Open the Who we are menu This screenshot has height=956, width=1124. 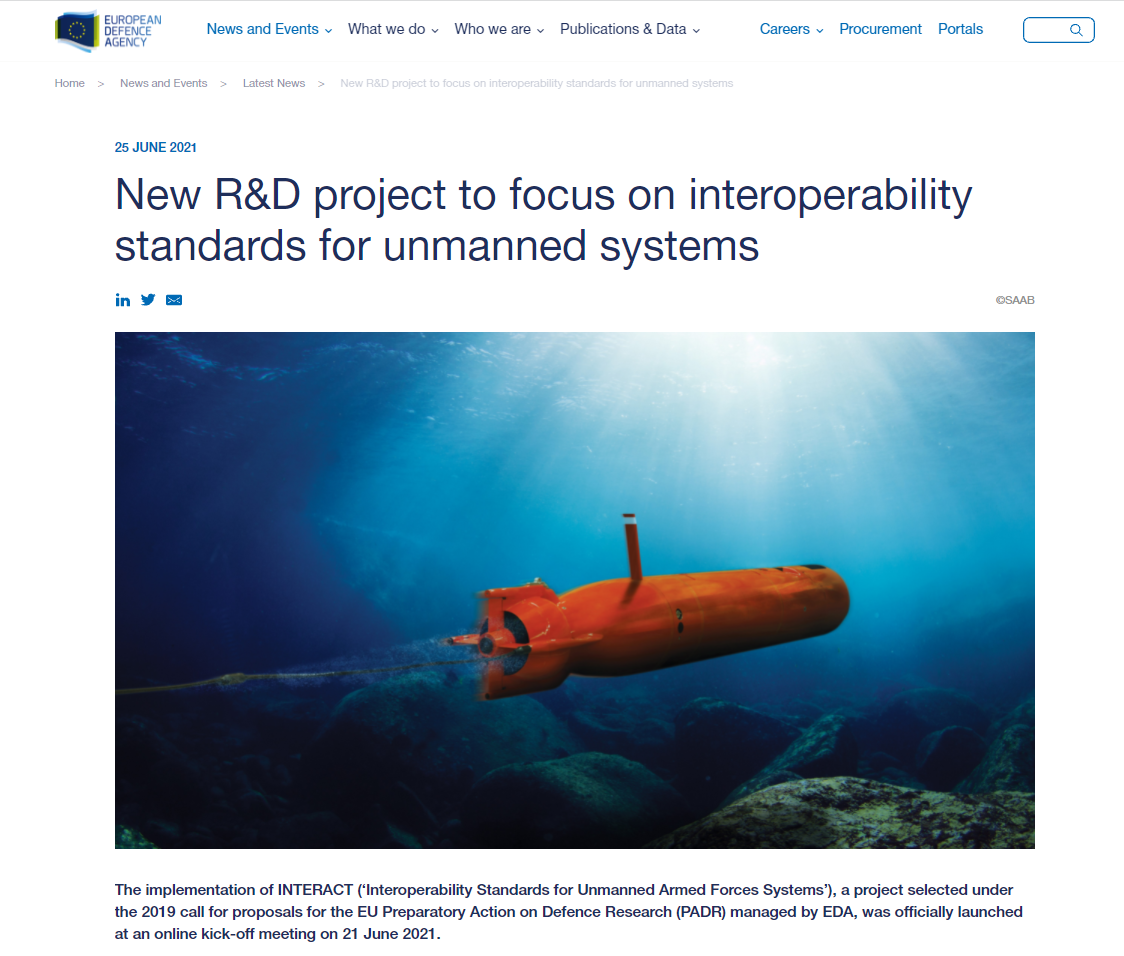(492, 29)
